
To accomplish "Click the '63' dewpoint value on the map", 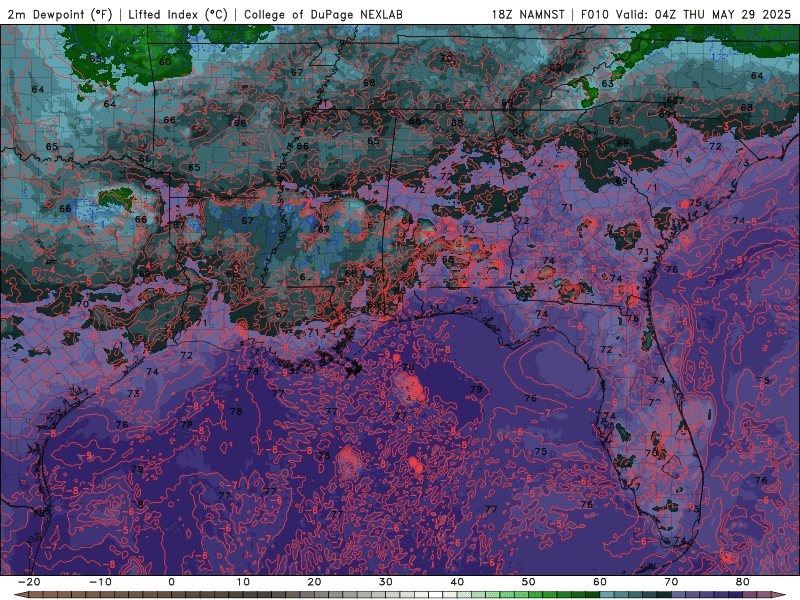I will click(607, 84).
